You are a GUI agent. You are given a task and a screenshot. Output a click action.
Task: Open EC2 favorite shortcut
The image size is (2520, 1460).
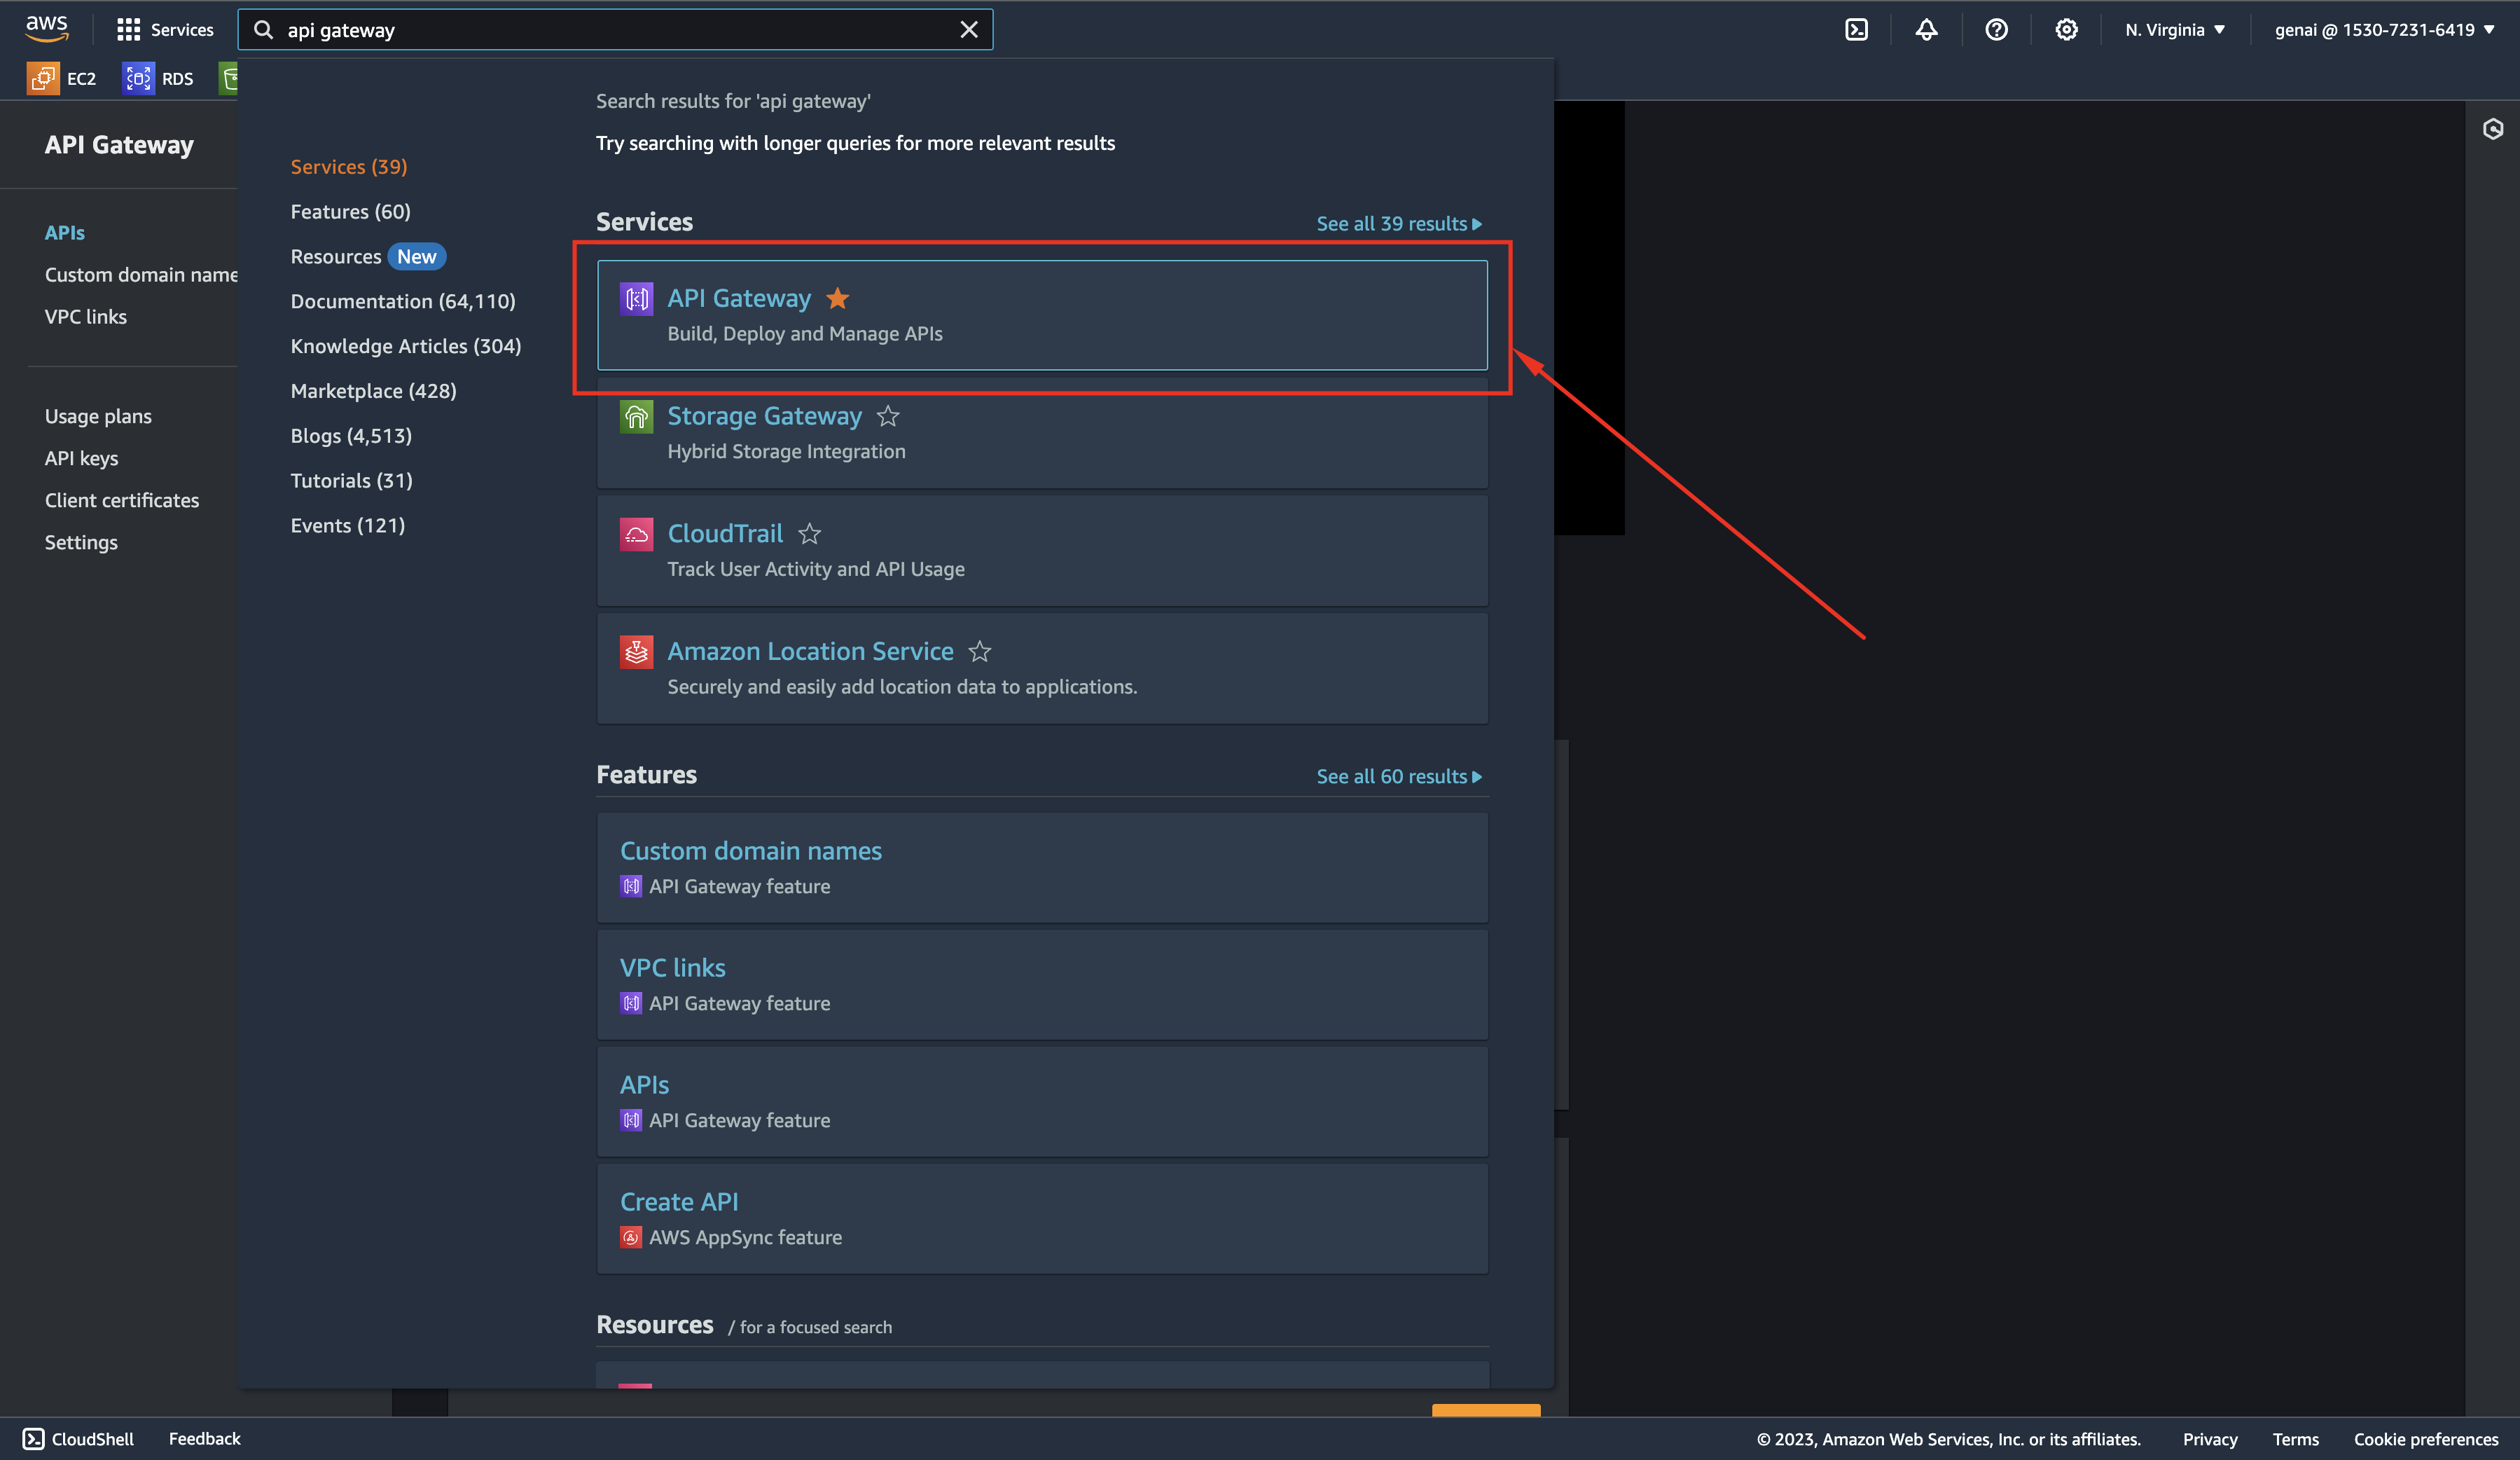coord(62,78)
